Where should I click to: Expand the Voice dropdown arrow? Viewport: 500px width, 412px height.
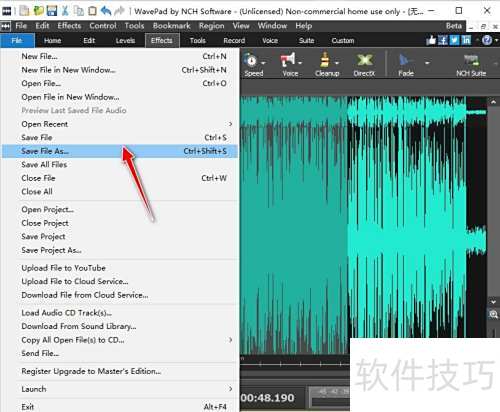pos(300,63)
